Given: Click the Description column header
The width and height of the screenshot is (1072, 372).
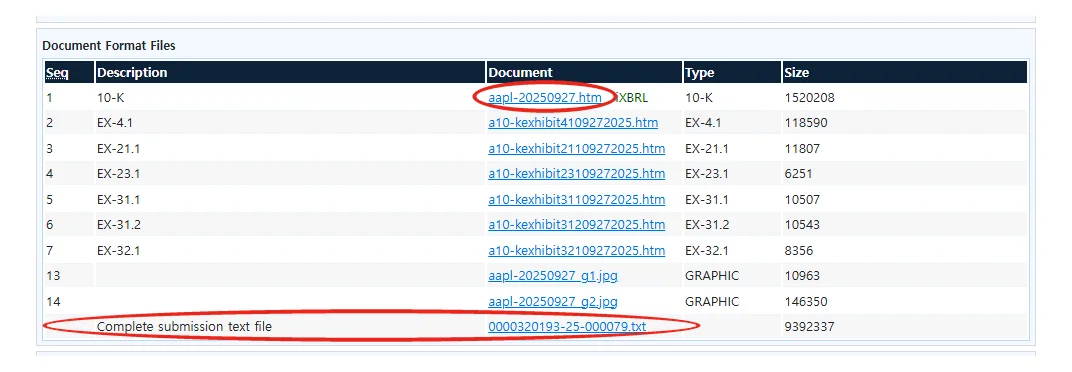Looking at the screenshot, I should (x=132, y=72).
